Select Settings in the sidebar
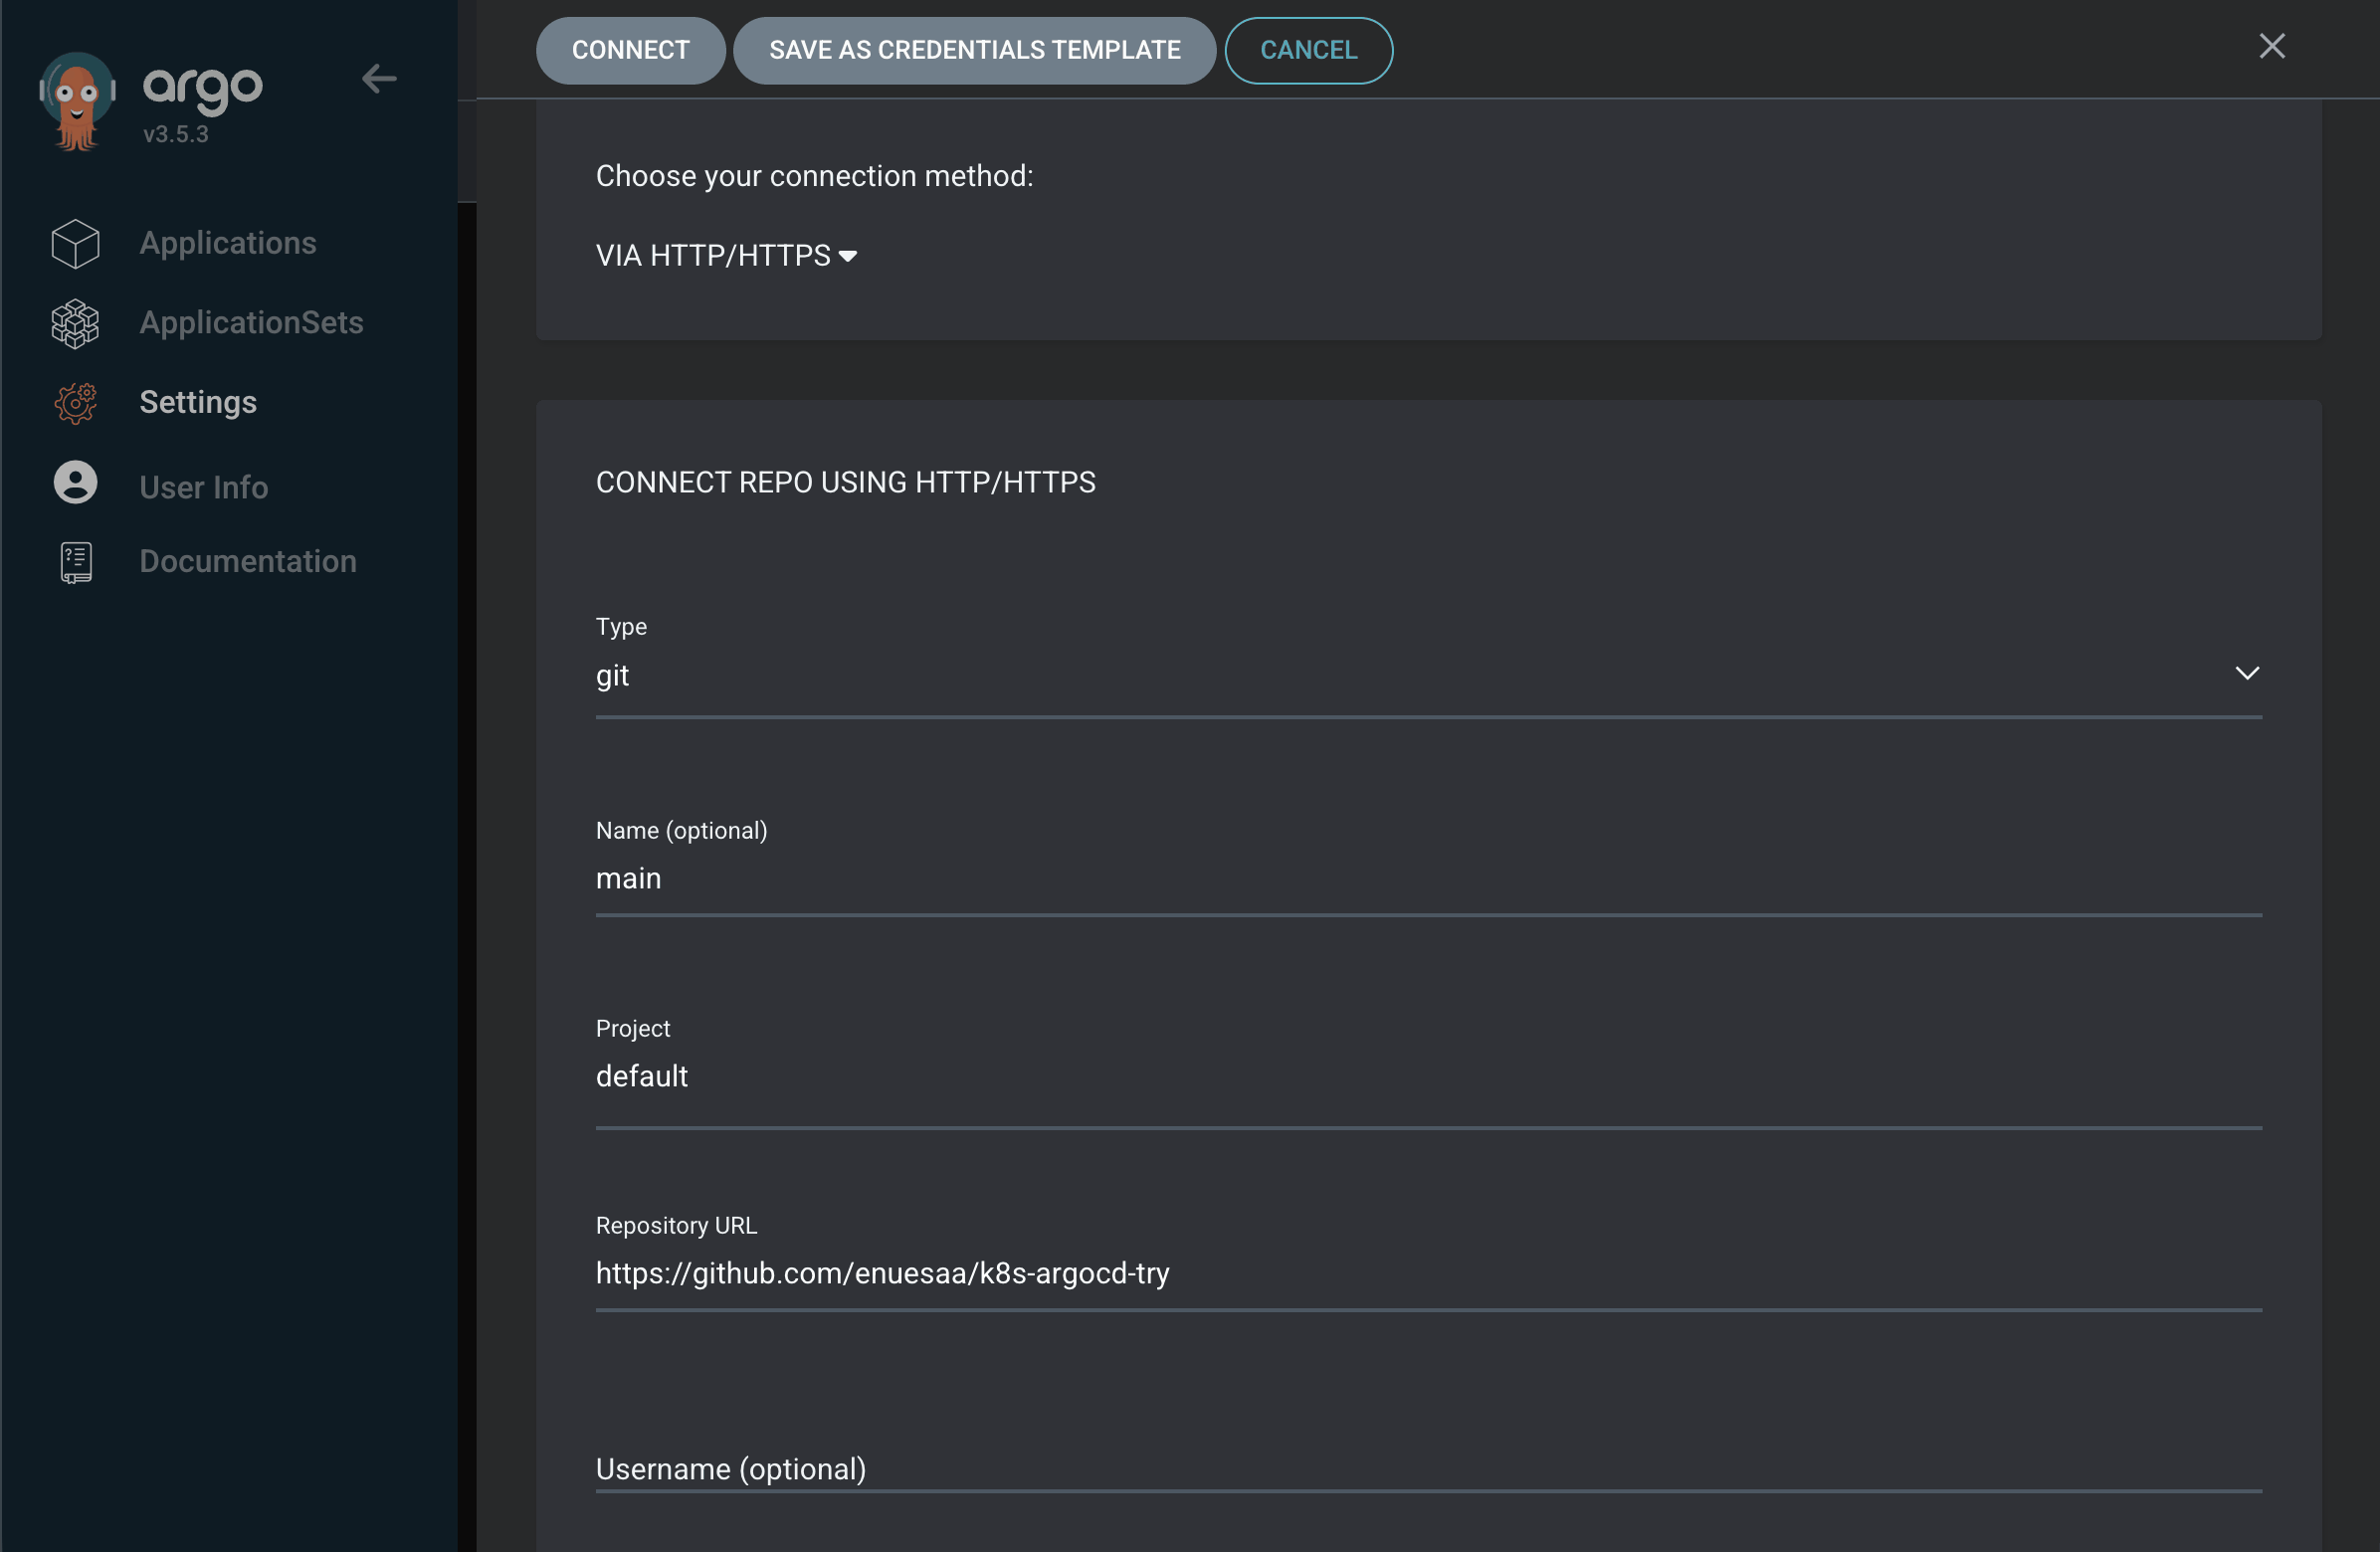 click(198, 402)
